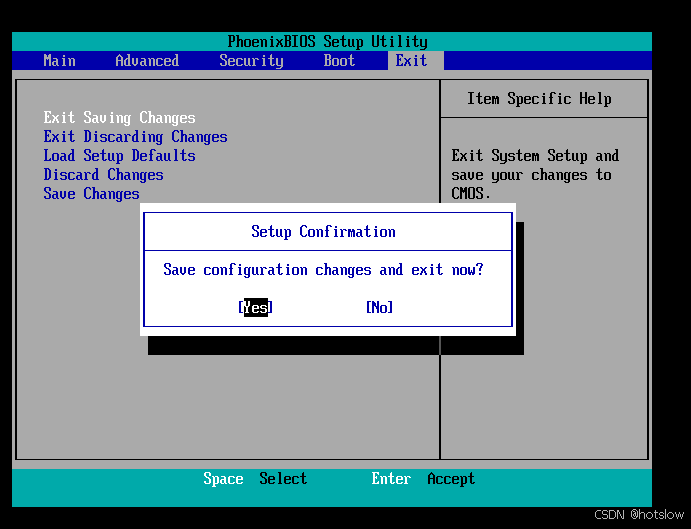Image resolution: width=691 pixels, height=529 pixels.
Task: Click the PhoenixBIOS Setup Utility title
Action: 327,41
